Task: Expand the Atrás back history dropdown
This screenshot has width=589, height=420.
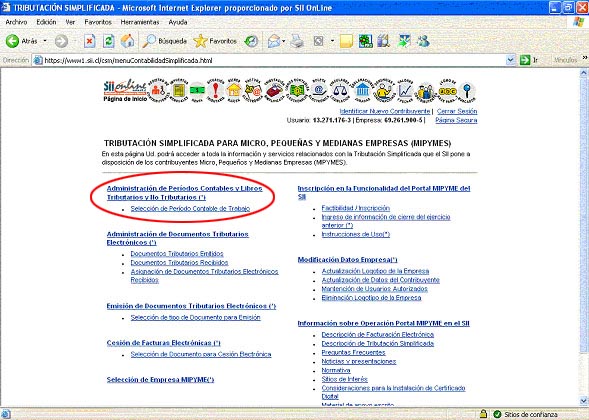Action: tap(45, 41)
